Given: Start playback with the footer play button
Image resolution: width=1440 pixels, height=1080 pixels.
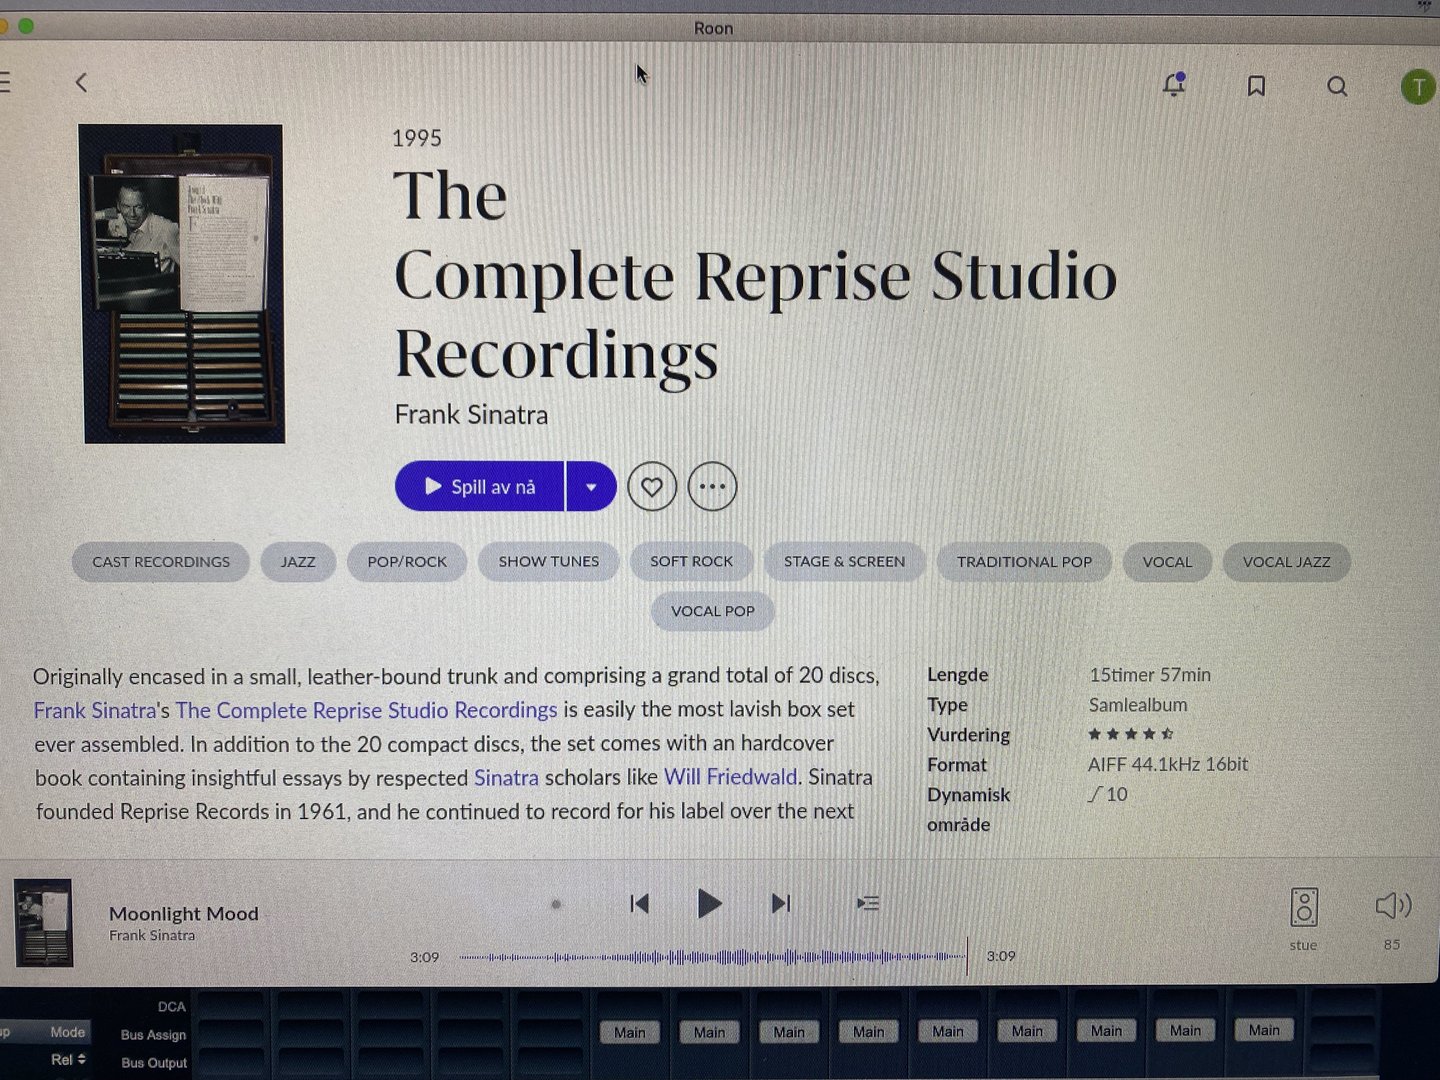Looking at the screenshot, I should (709, 904).
